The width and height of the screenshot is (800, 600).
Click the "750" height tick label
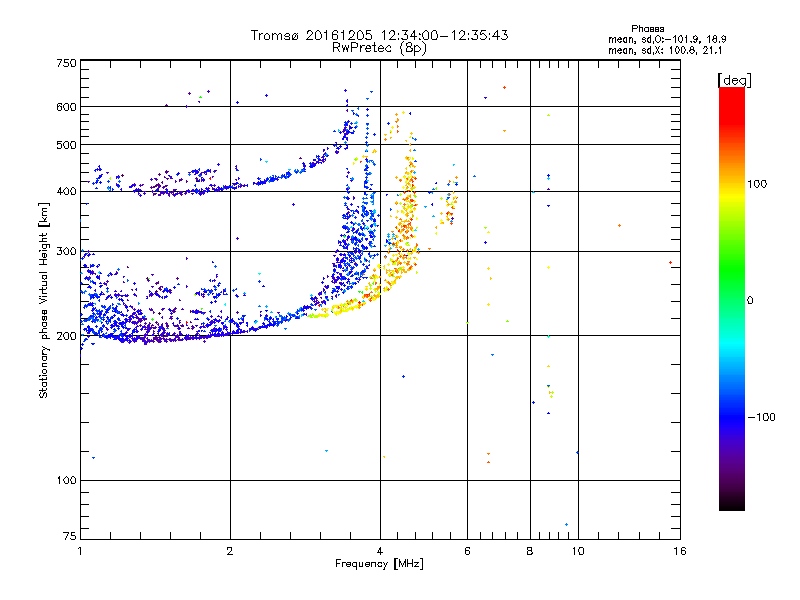pos(66,63)
